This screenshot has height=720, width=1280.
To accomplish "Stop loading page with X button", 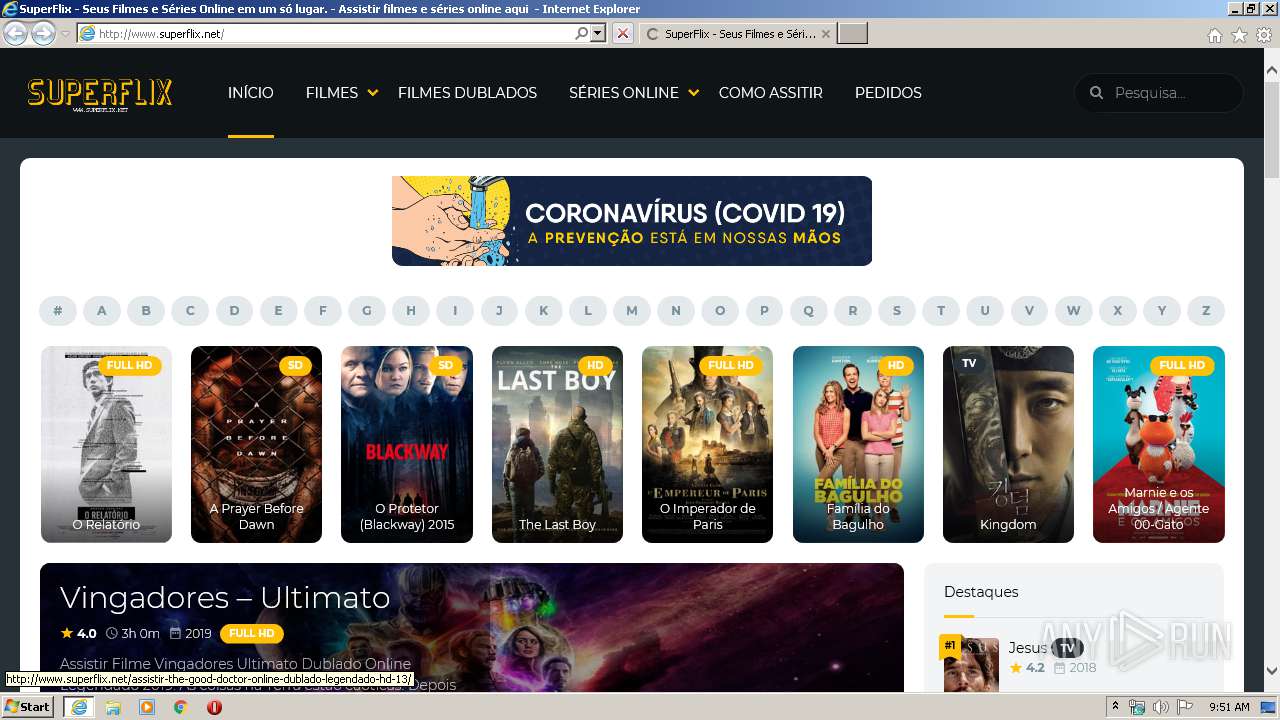I will [622, 33].
